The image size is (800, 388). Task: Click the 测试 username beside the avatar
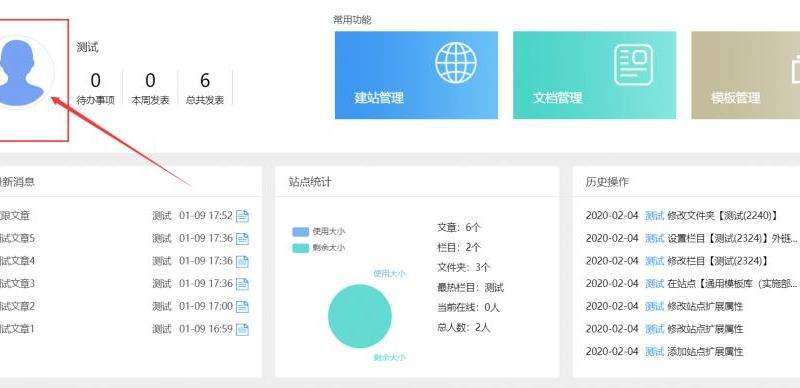coord(87,47)
